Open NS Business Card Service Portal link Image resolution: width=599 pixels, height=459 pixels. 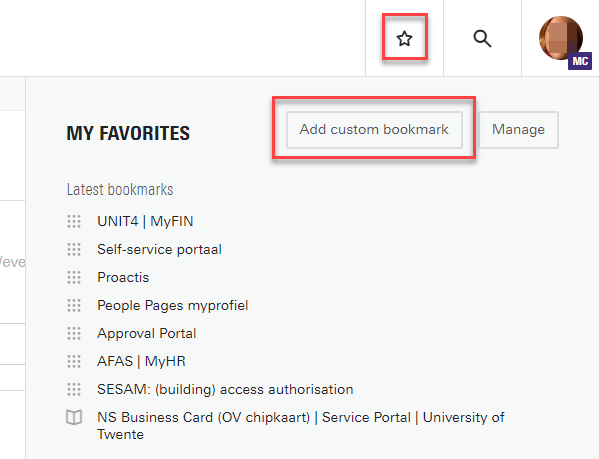coord(301,426)
